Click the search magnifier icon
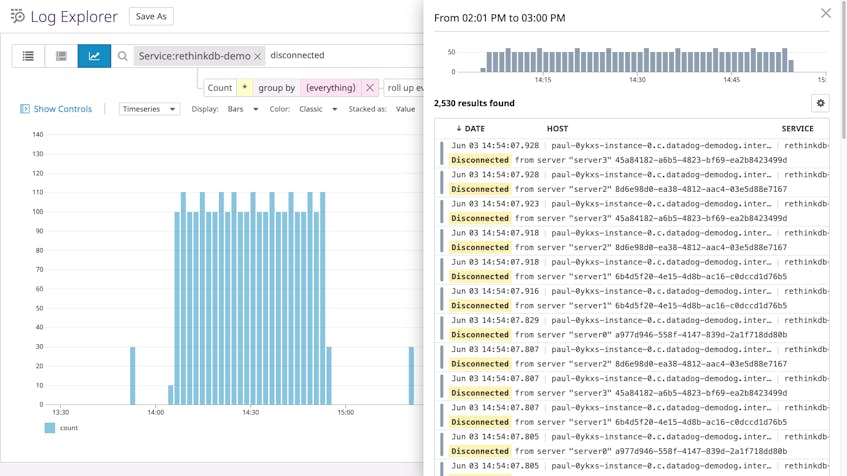 click(123, 56)
